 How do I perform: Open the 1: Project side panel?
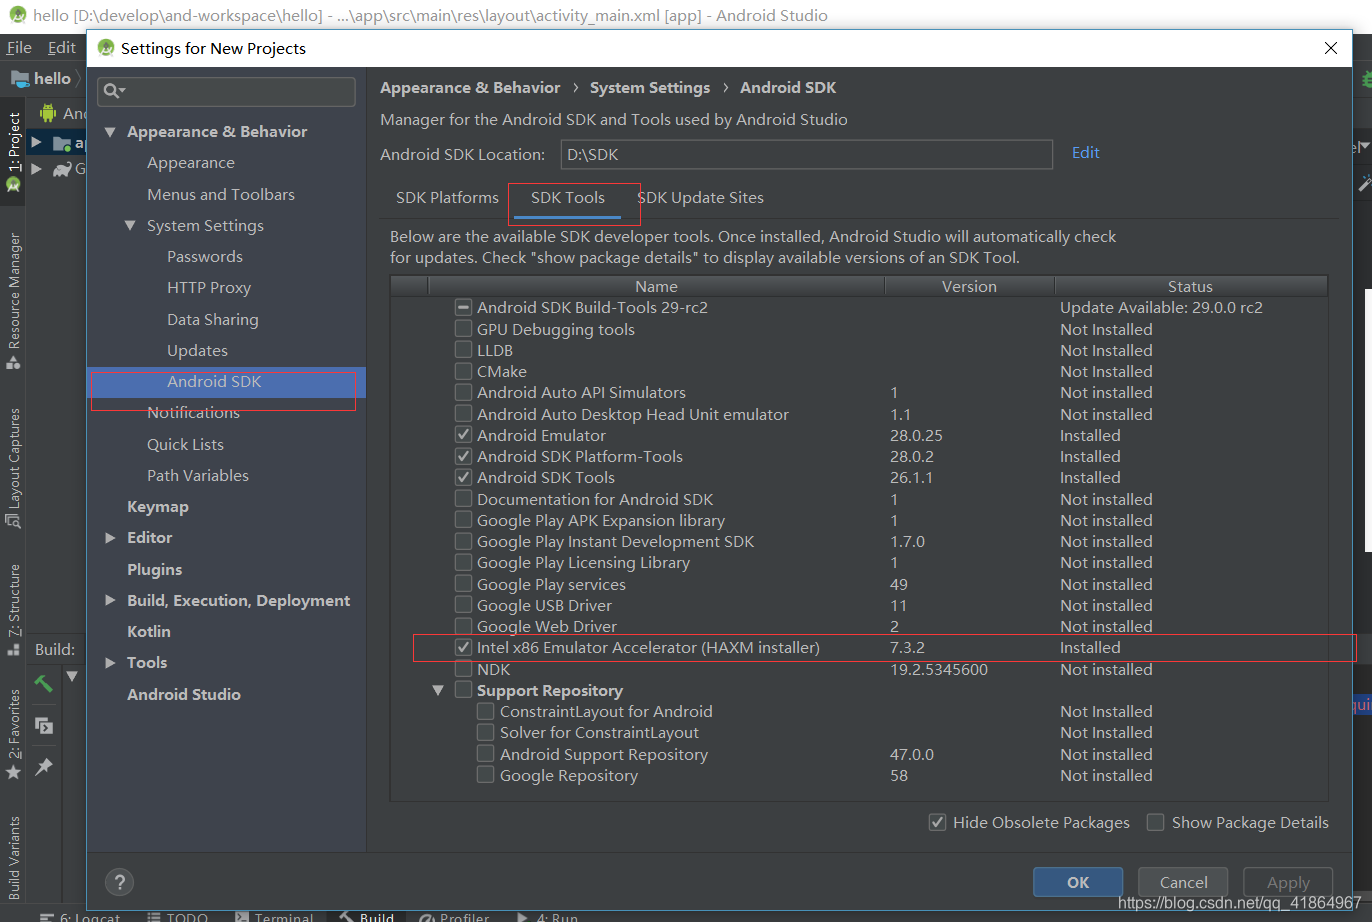(13, 151)
